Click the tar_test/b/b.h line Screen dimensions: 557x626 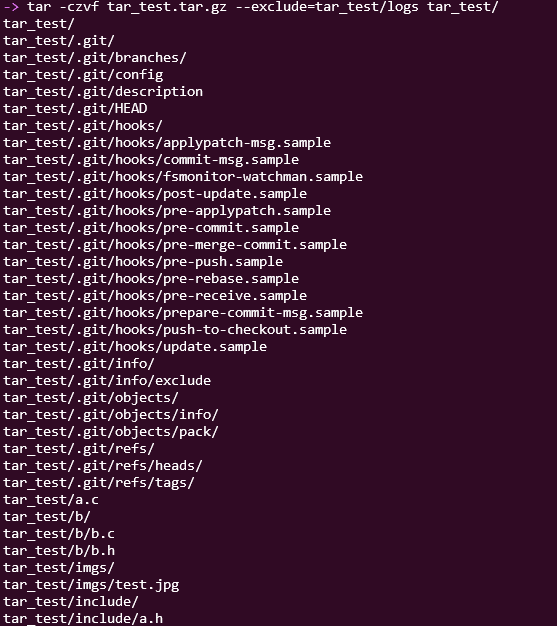pos(59,551)
